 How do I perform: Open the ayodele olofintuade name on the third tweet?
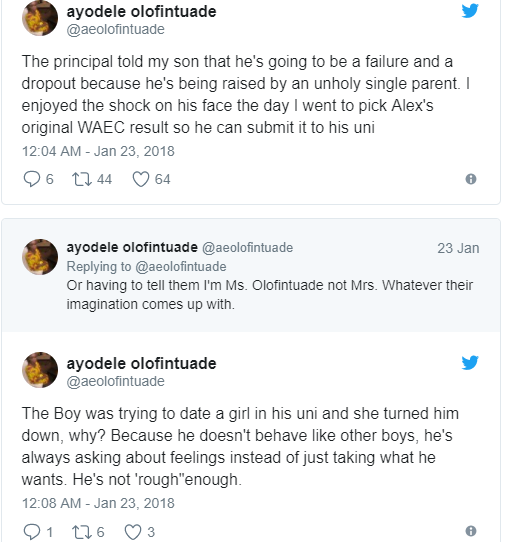(141, 363)
